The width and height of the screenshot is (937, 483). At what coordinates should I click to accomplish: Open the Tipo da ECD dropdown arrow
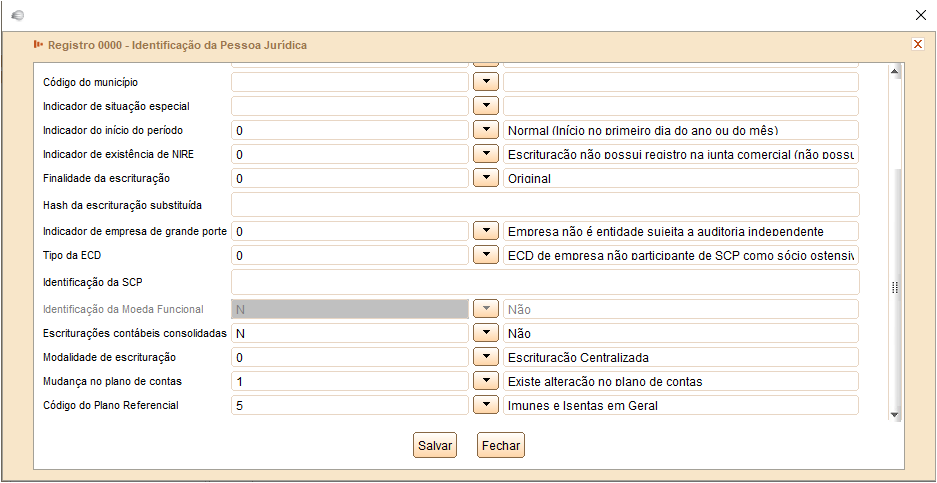pos(485,255)
